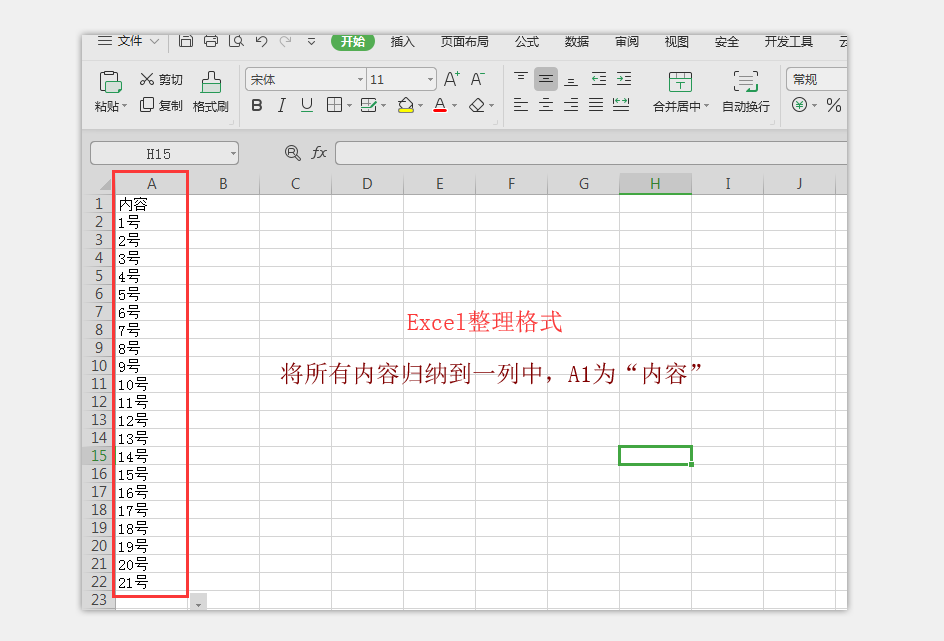Click the Format Painter (格式刷) icon
This screenshot has height=641, width=944.
[211, 81]
